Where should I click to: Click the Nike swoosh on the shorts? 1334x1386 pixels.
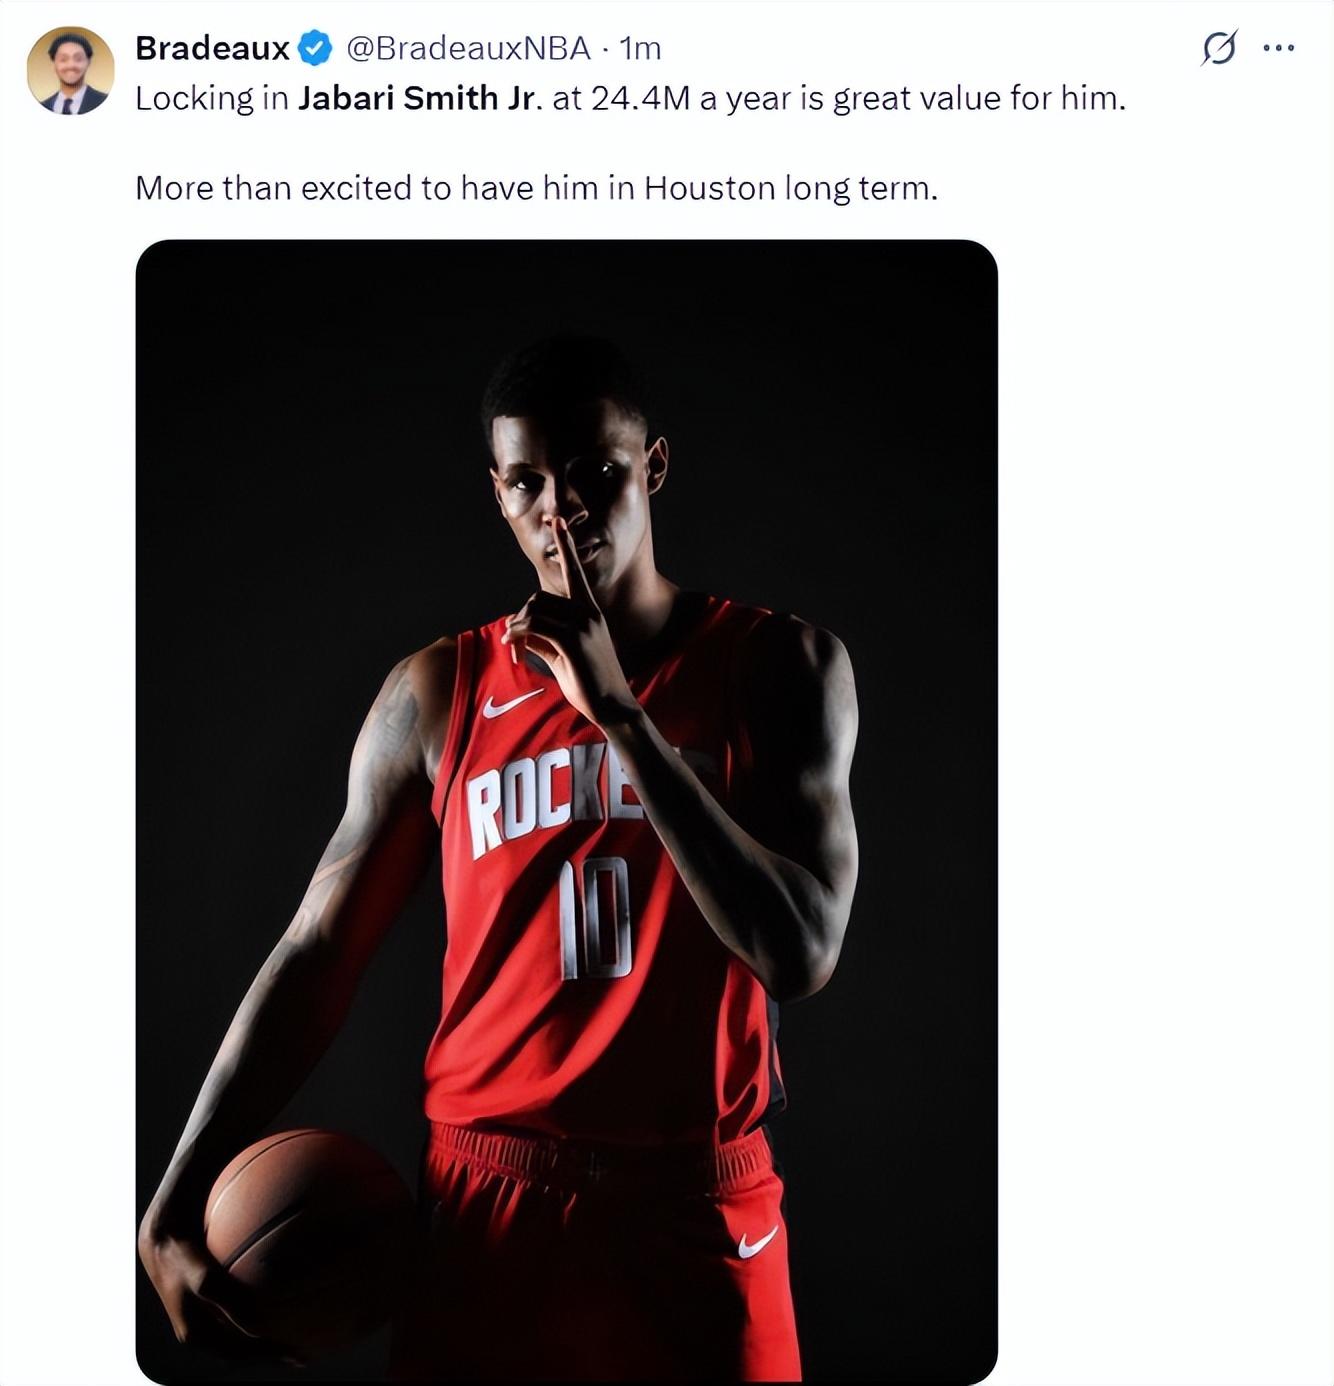pyautogui.click(x=757, y=1242)
